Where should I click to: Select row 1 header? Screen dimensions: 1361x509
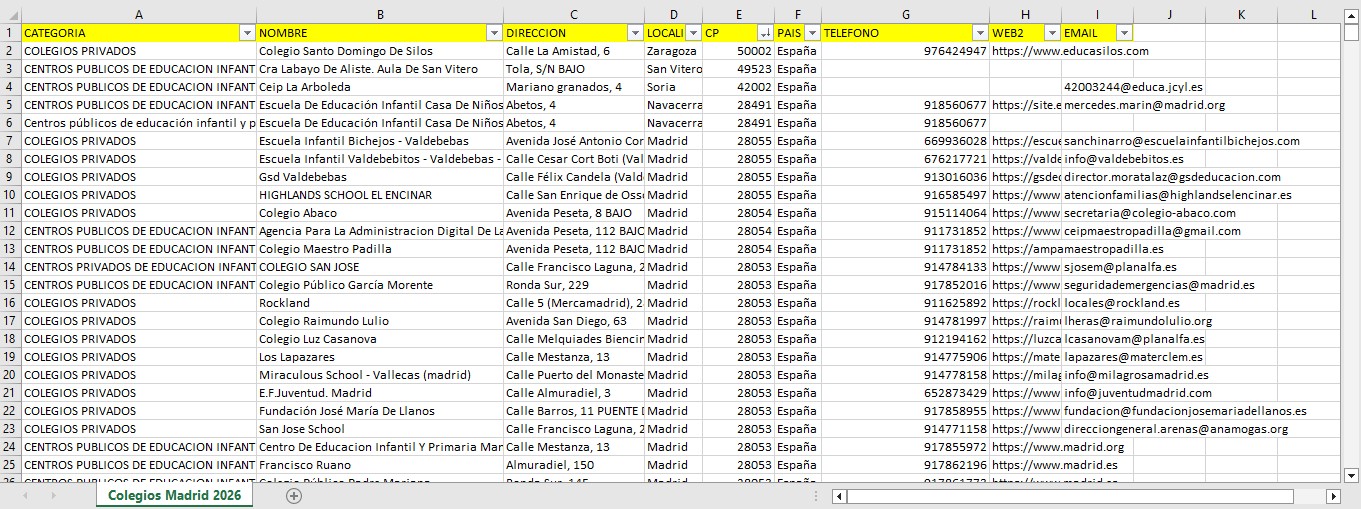point(10,33)
